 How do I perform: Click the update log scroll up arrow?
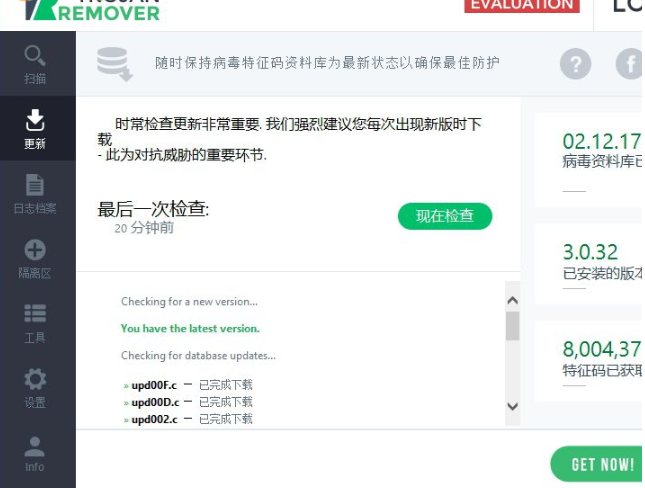pos(513,300)
